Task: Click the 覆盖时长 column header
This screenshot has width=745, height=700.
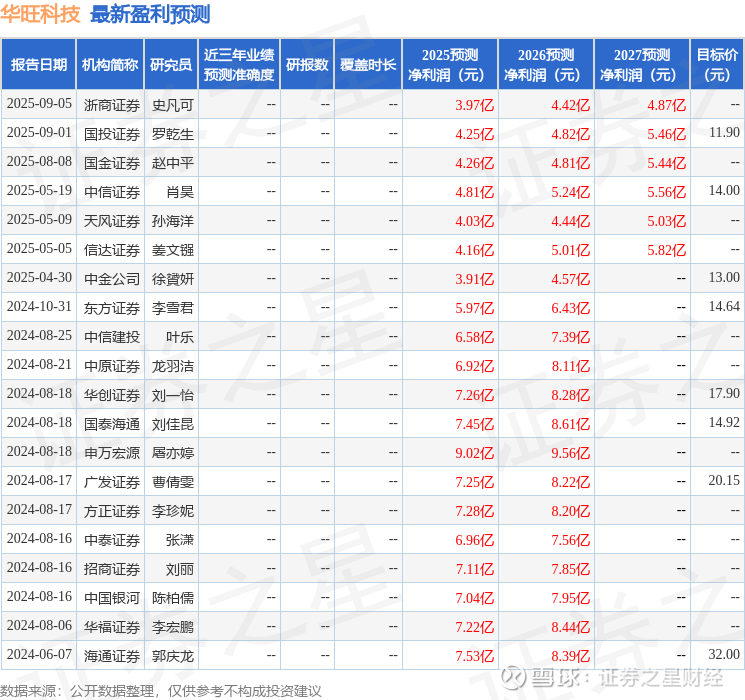Action: [368, 65]
